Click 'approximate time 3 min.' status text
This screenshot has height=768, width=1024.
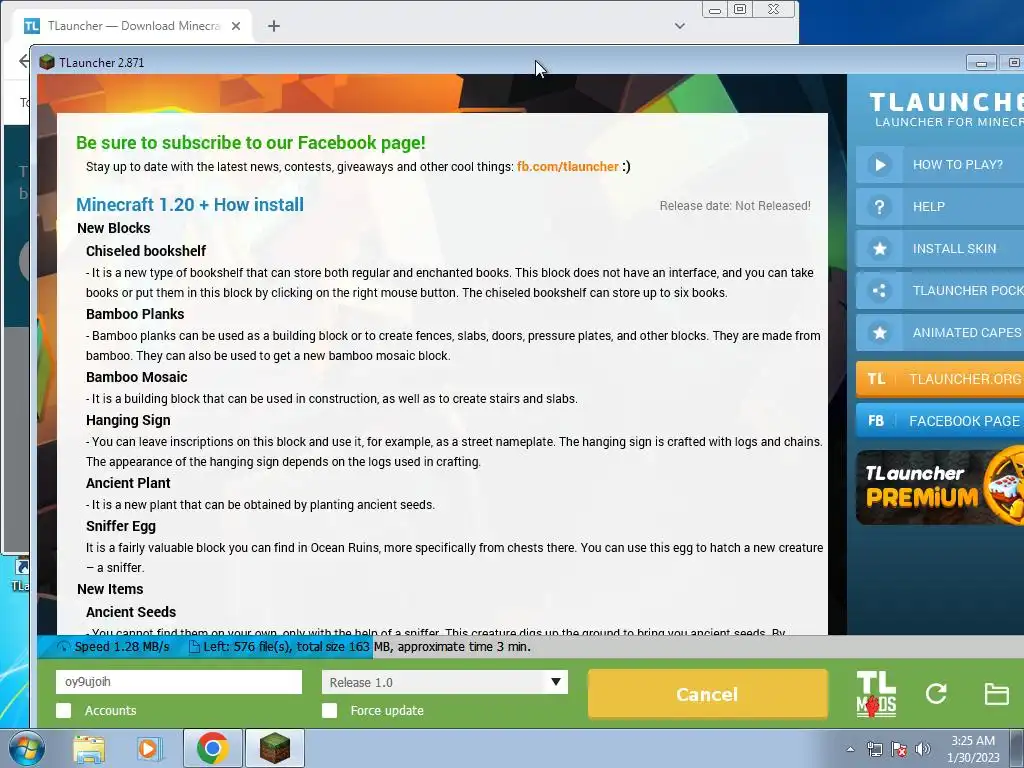464,647
